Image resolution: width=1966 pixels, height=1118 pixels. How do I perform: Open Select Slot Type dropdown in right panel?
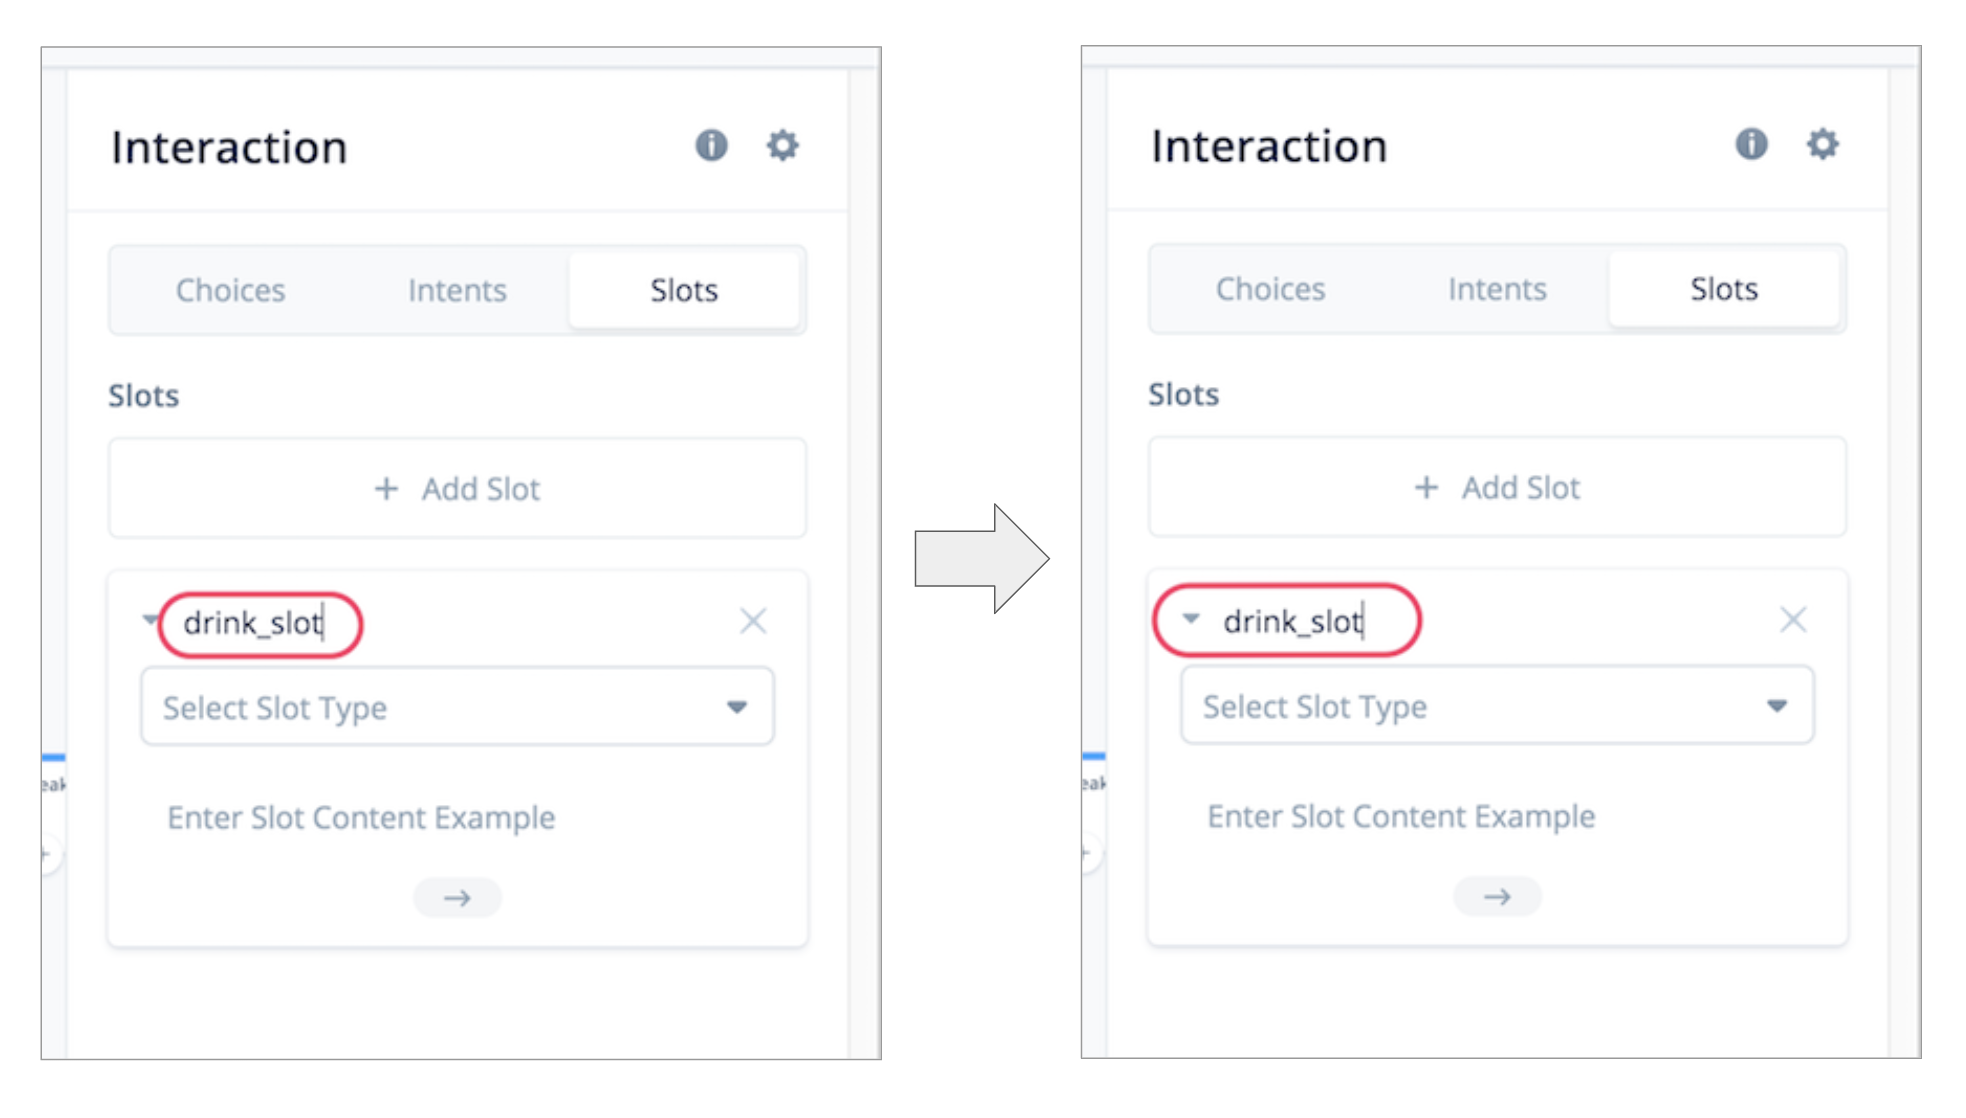(x=1497, y=706)
